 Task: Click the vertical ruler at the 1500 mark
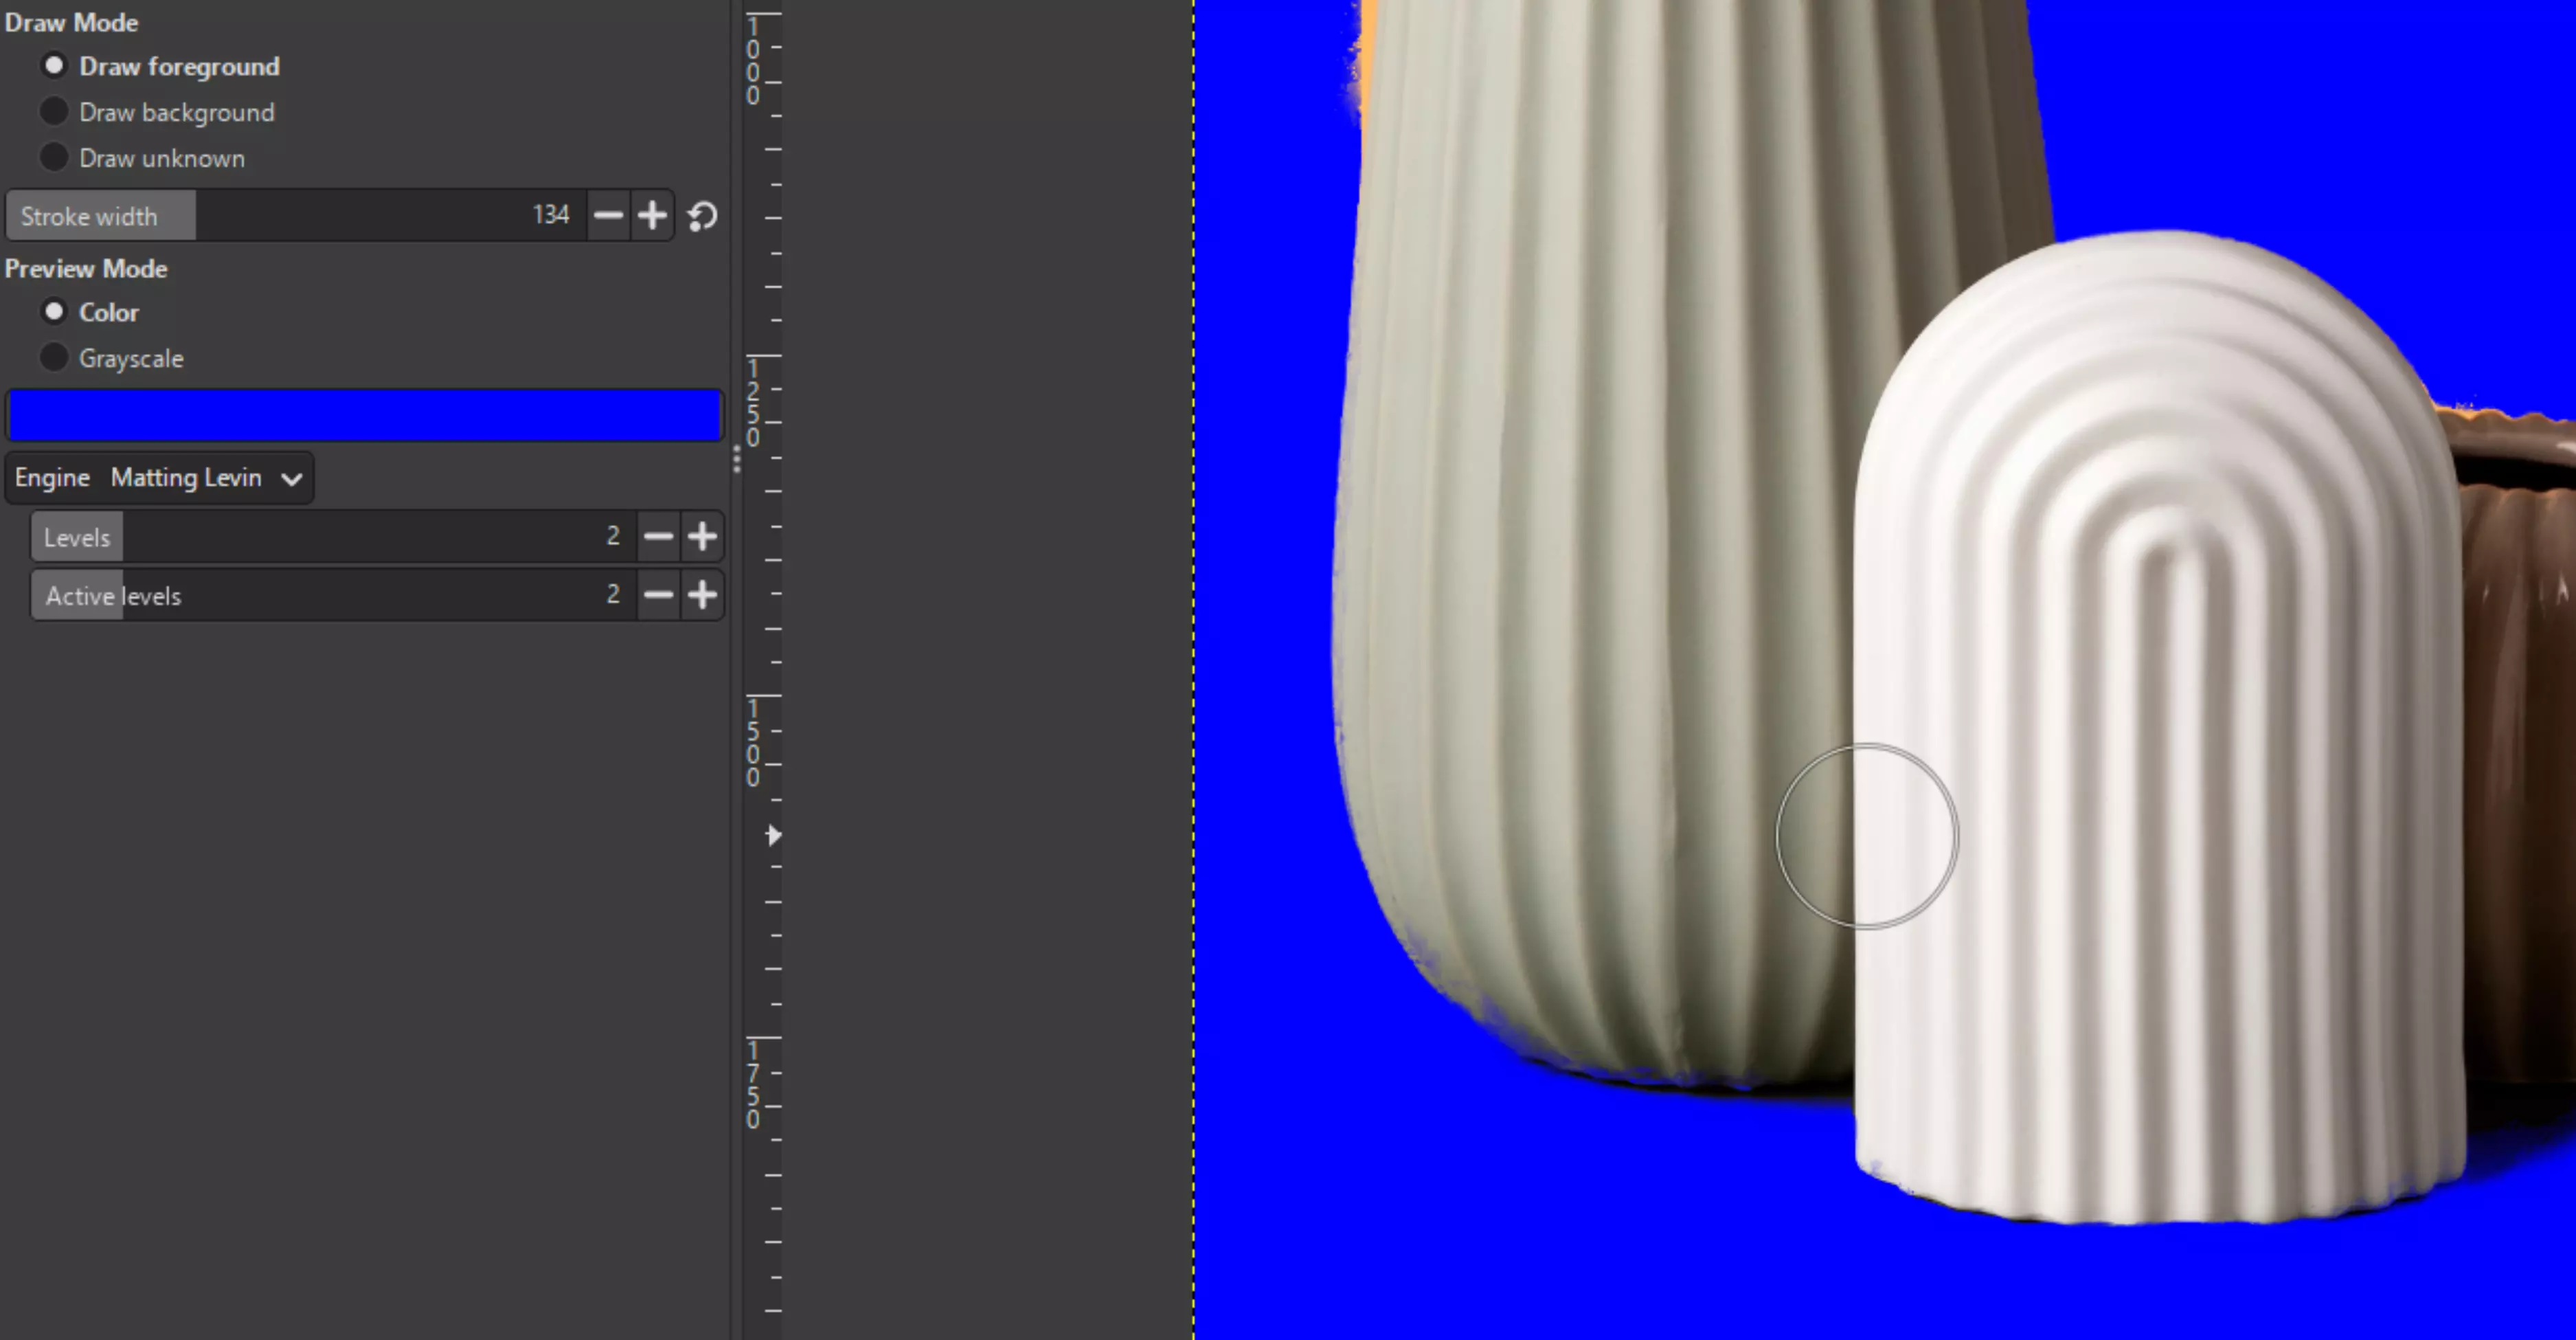coord(764,697)
